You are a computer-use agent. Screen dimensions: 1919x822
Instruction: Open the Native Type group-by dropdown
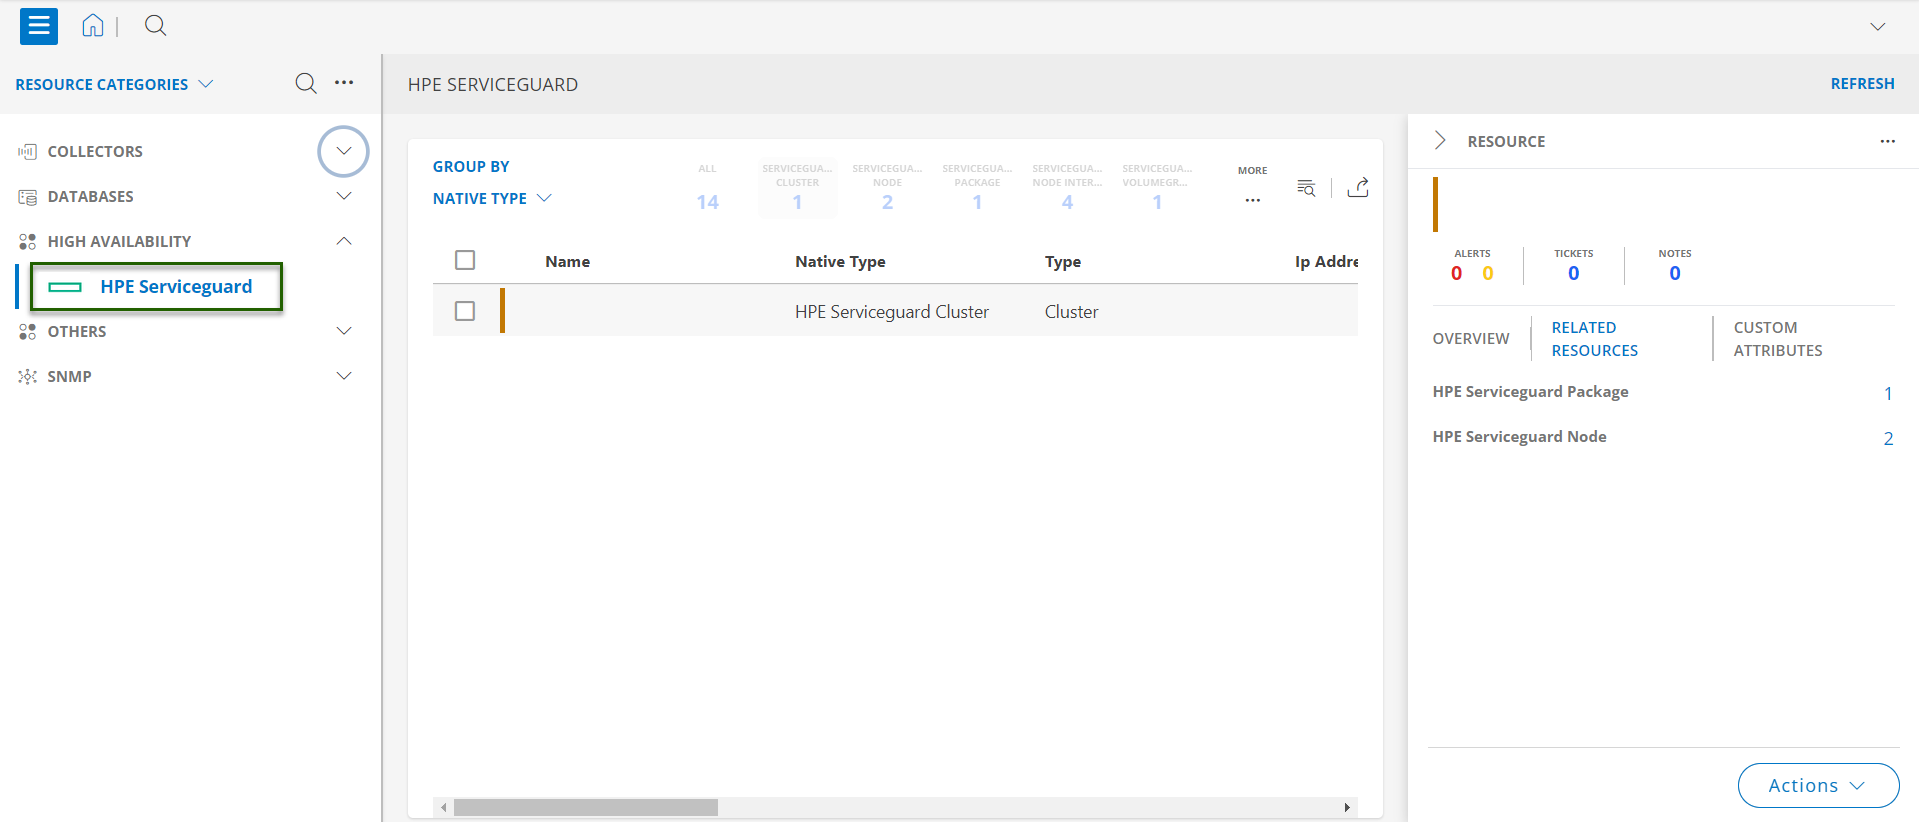coord(492,198)
